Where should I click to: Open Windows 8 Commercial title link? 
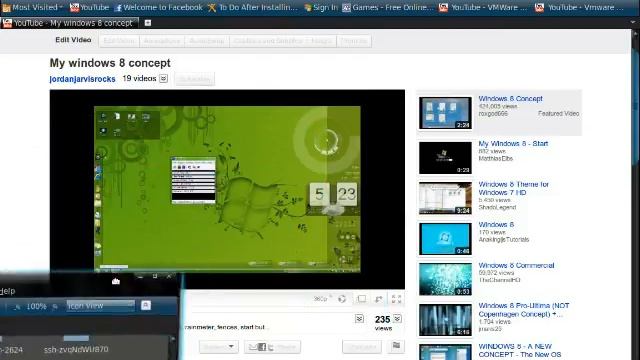[516, 265]
